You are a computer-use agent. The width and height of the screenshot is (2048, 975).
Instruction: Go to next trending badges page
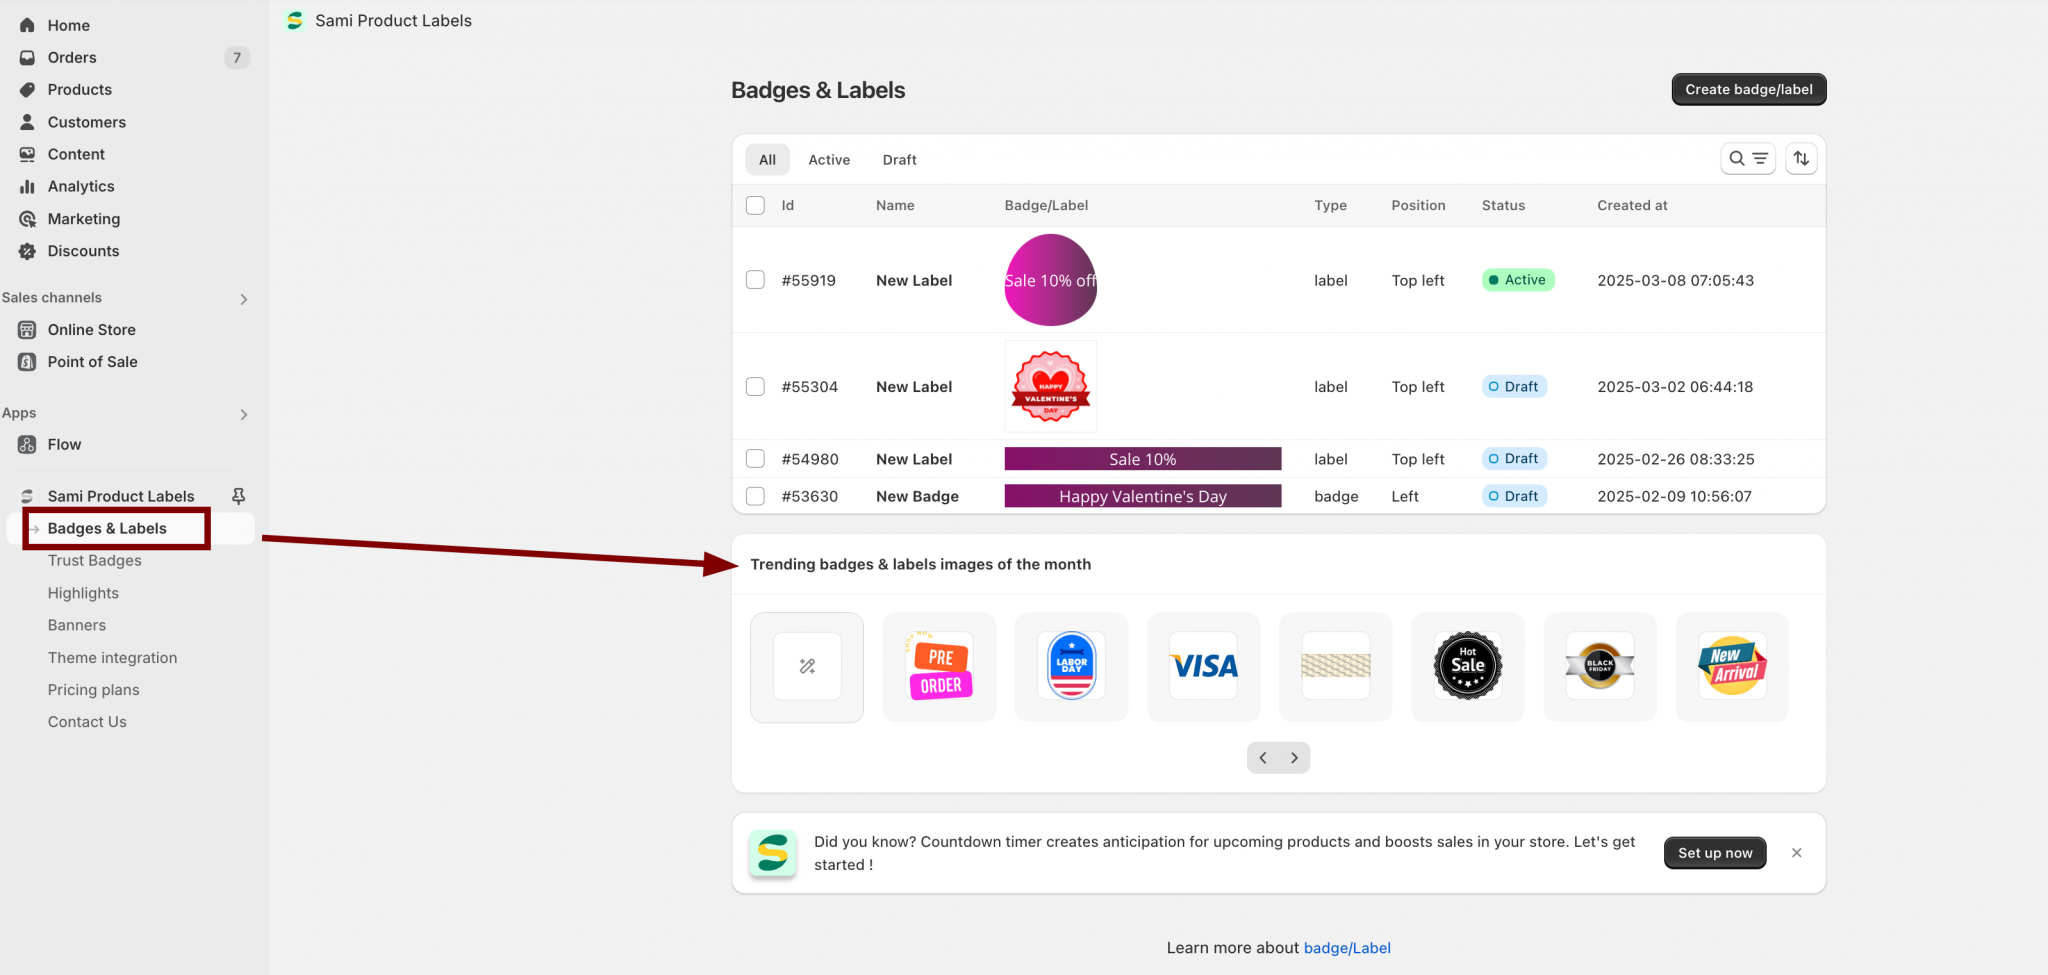pos(1294,758)
